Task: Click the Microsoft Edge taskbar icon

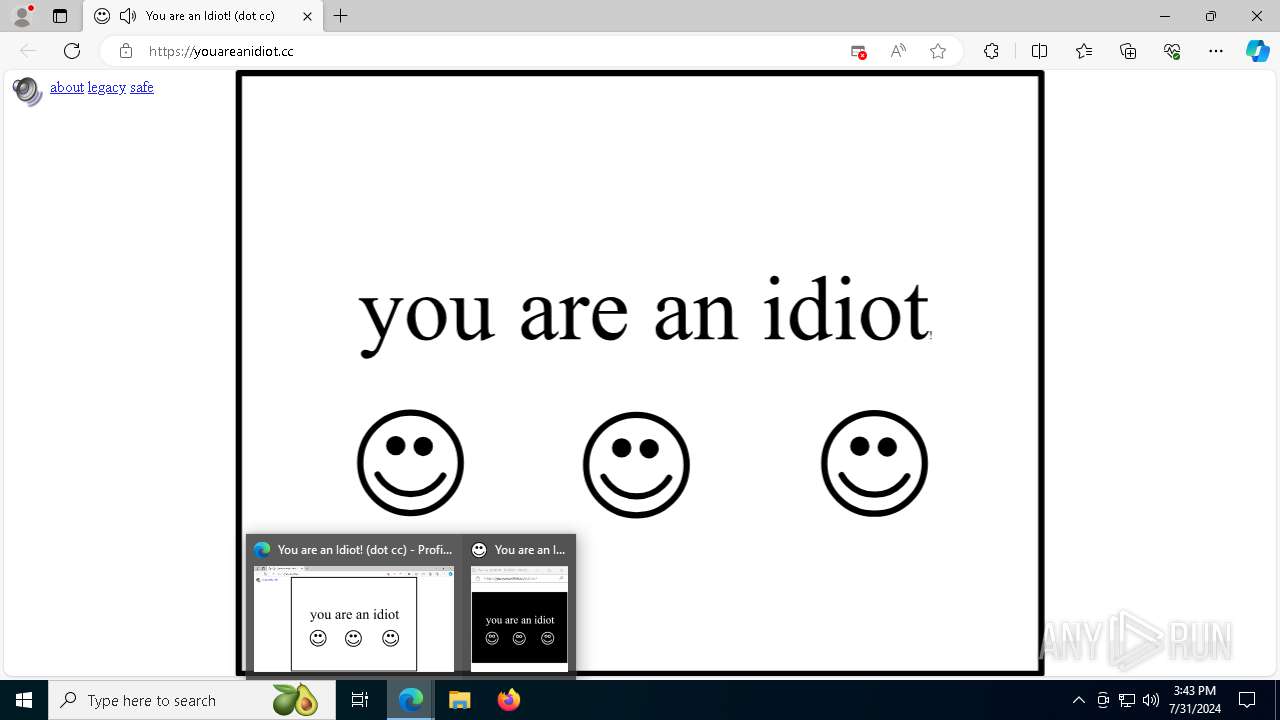Action: click(x=411, y=700)
